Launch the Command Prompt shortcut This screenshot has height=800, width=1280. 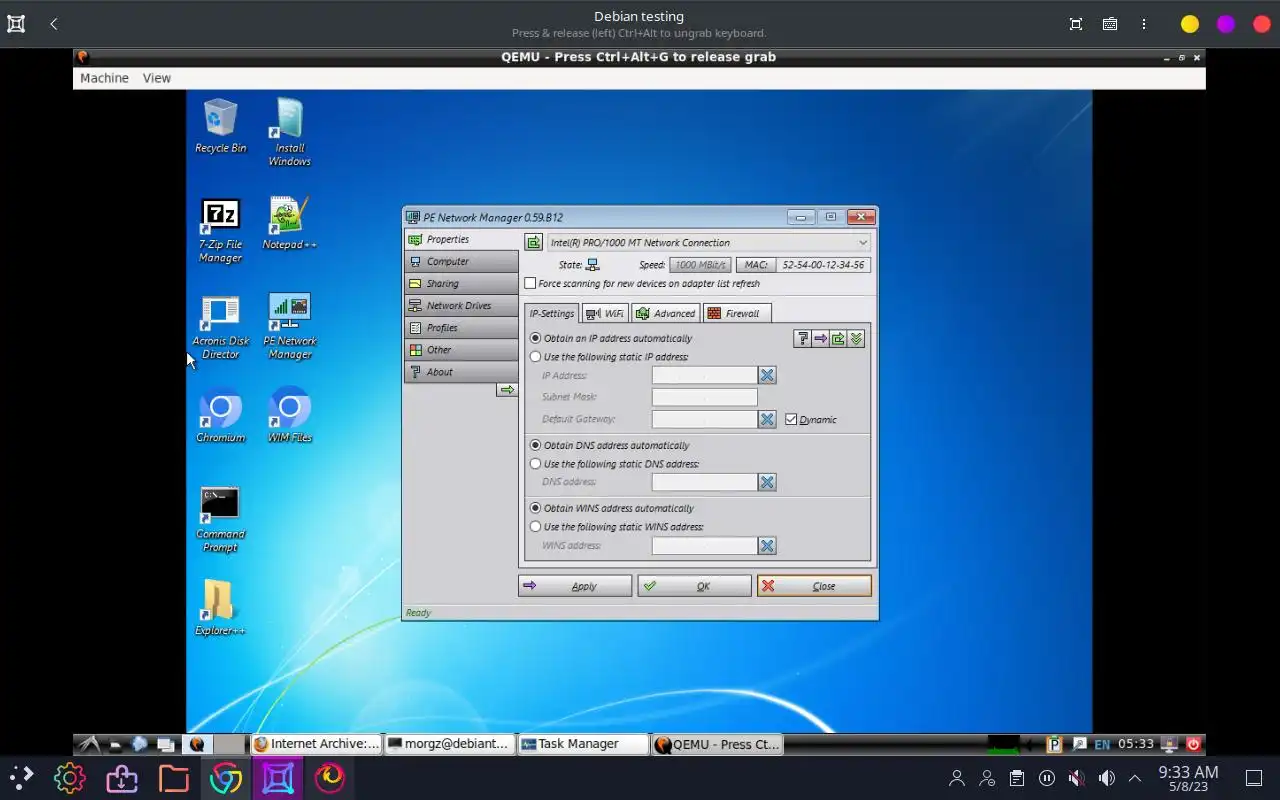(220, 519)
